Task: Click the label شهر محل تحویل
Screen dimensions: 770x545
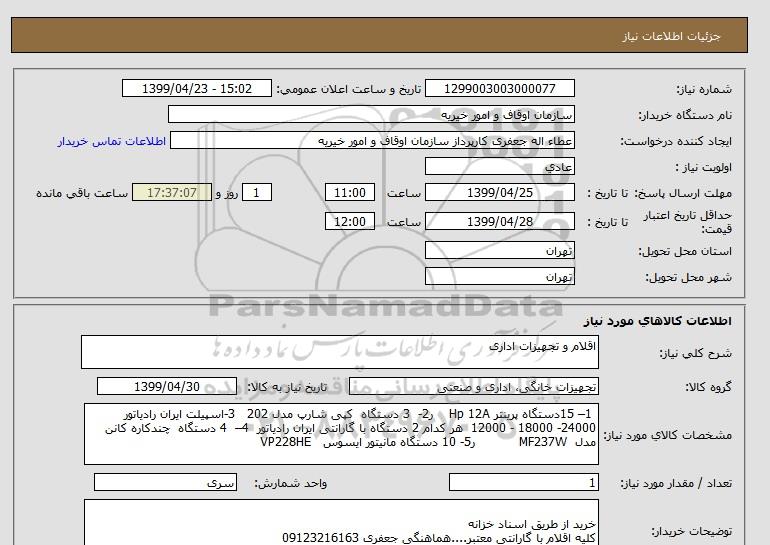Action: [x=688, y=277]
